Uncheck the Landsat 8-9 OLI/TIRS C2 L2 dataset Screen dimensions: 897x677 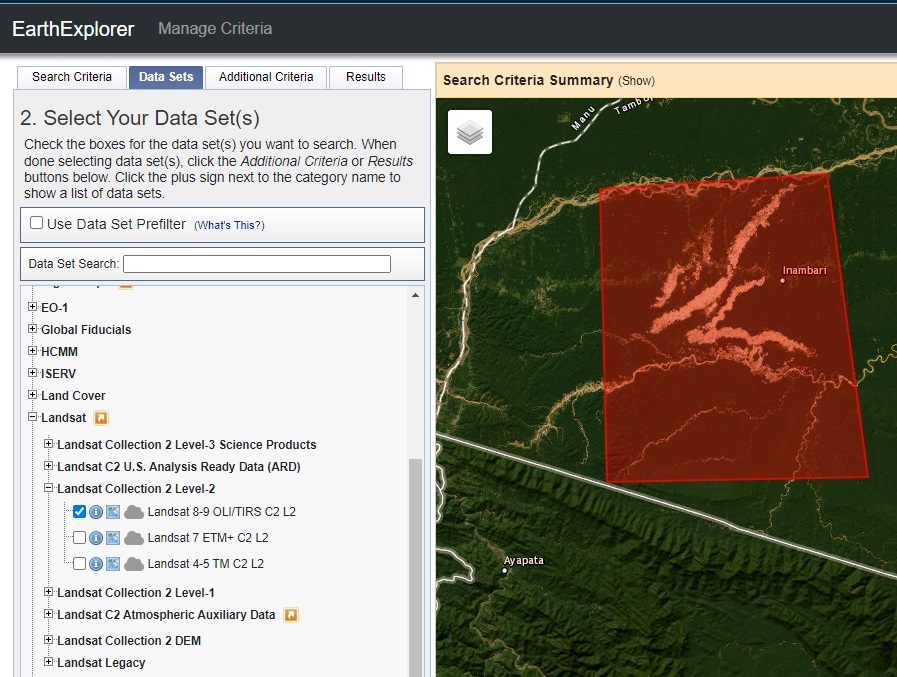tap(80, 512)
